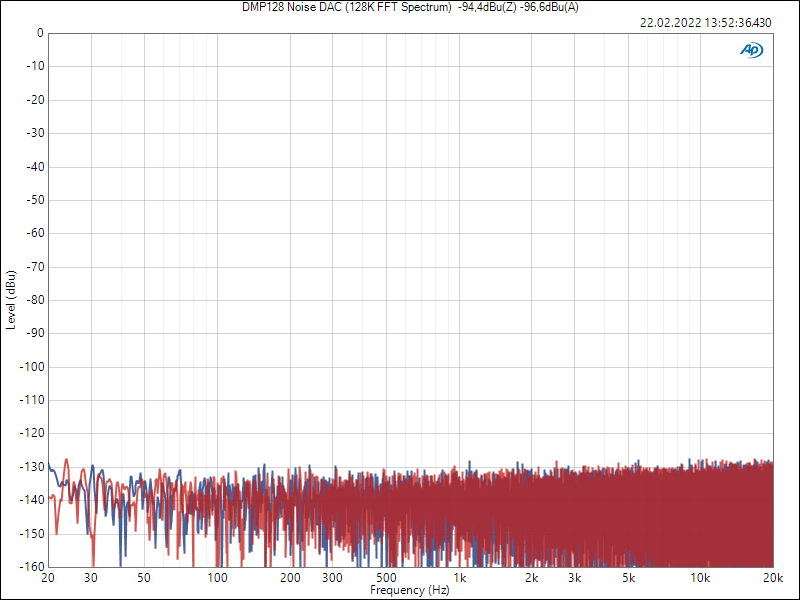Click the '-160' level tick label

point(32,567)
